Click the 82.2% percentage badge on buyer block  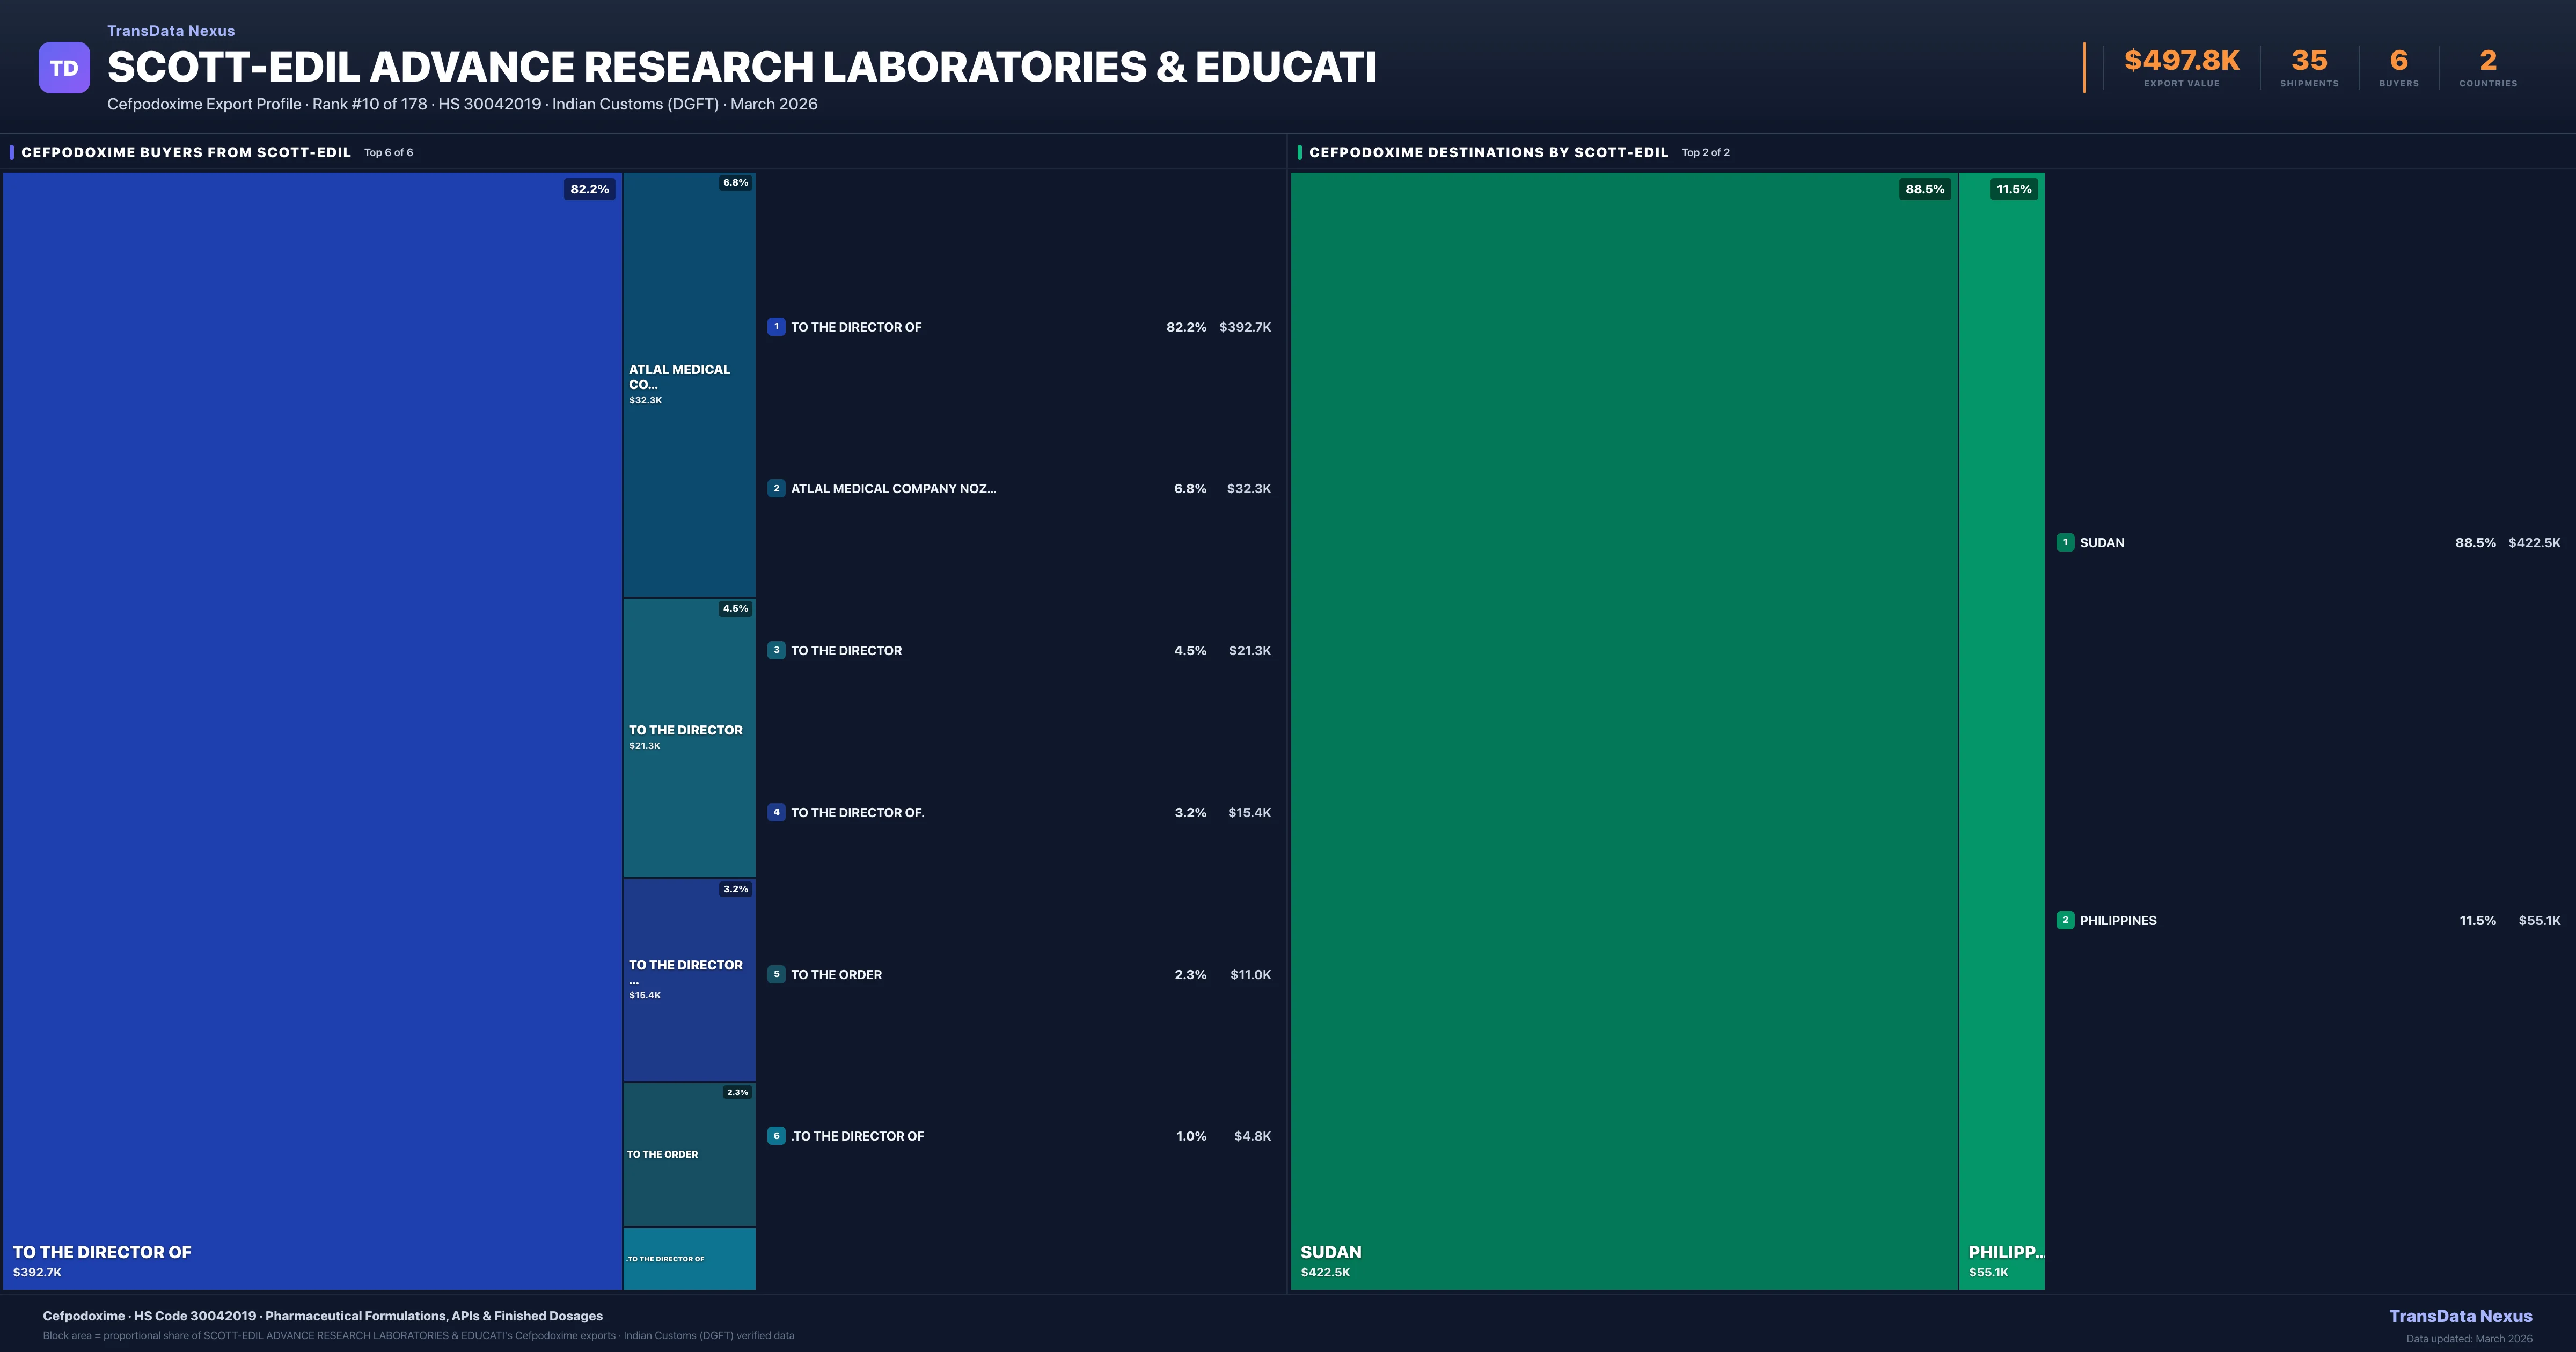tap(589, 188)
